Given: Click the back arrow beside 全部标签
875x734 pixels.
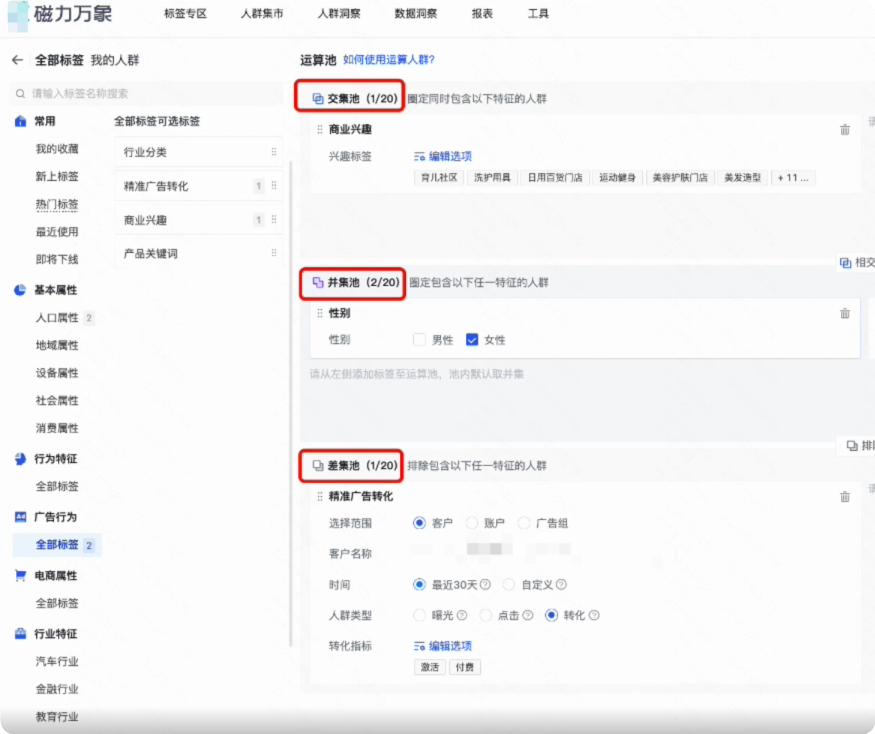Looking at the screenshot, I should coord(16,59).
